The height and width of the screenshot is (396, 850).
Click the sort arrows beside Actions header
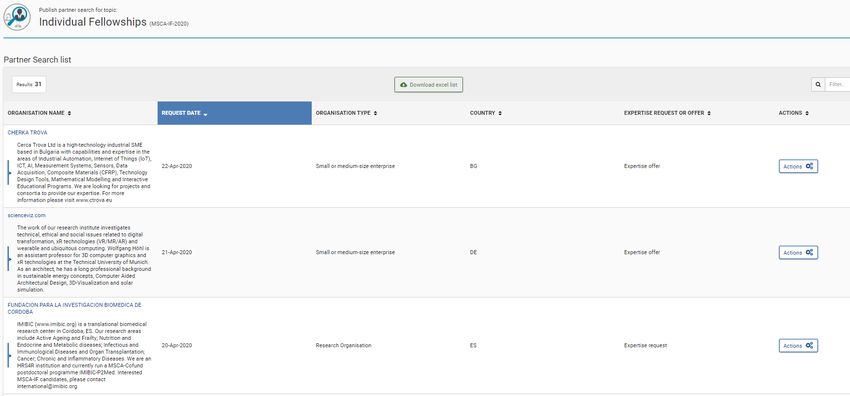click(x=807, y=113)
